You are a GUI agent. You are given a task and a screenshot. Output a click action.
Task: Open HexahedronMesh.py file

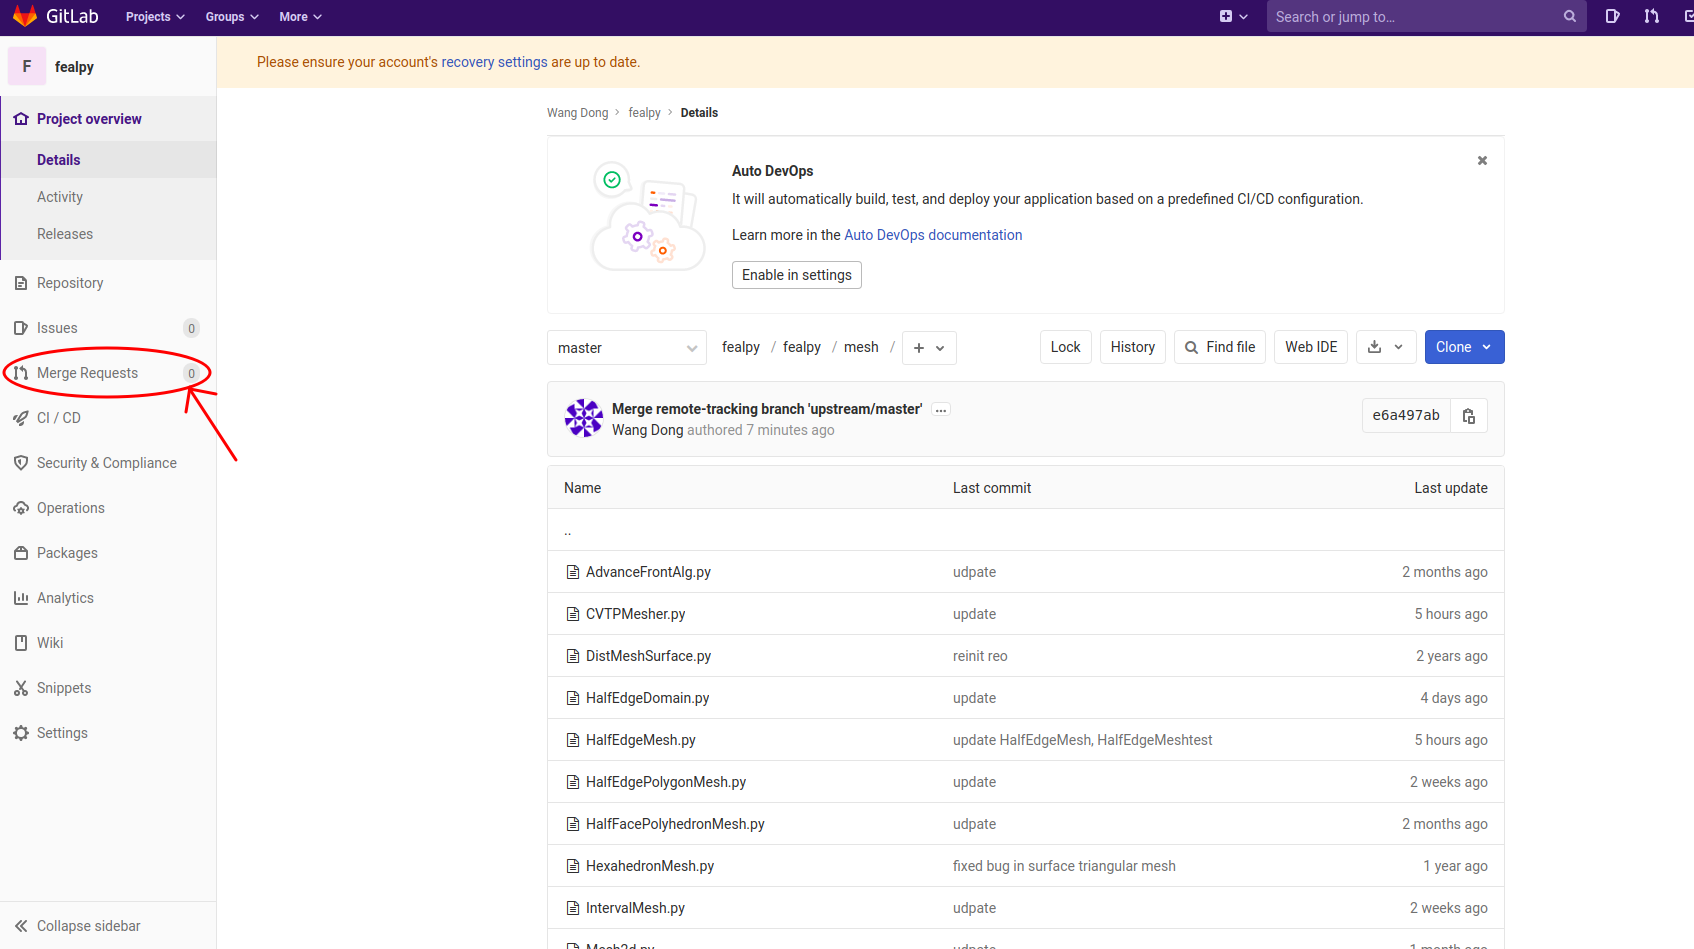point(650,866)
